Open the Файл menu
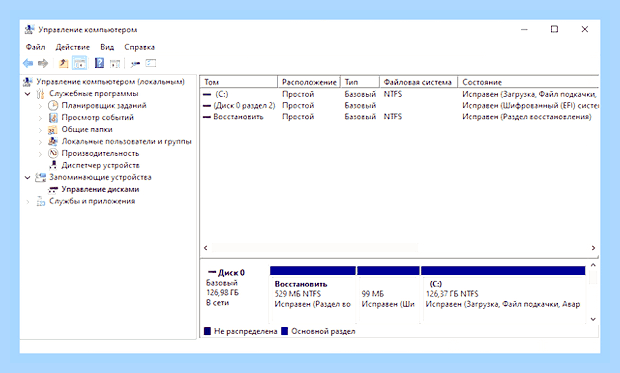This screenshot has height=373, width=620. coord(35,47)
